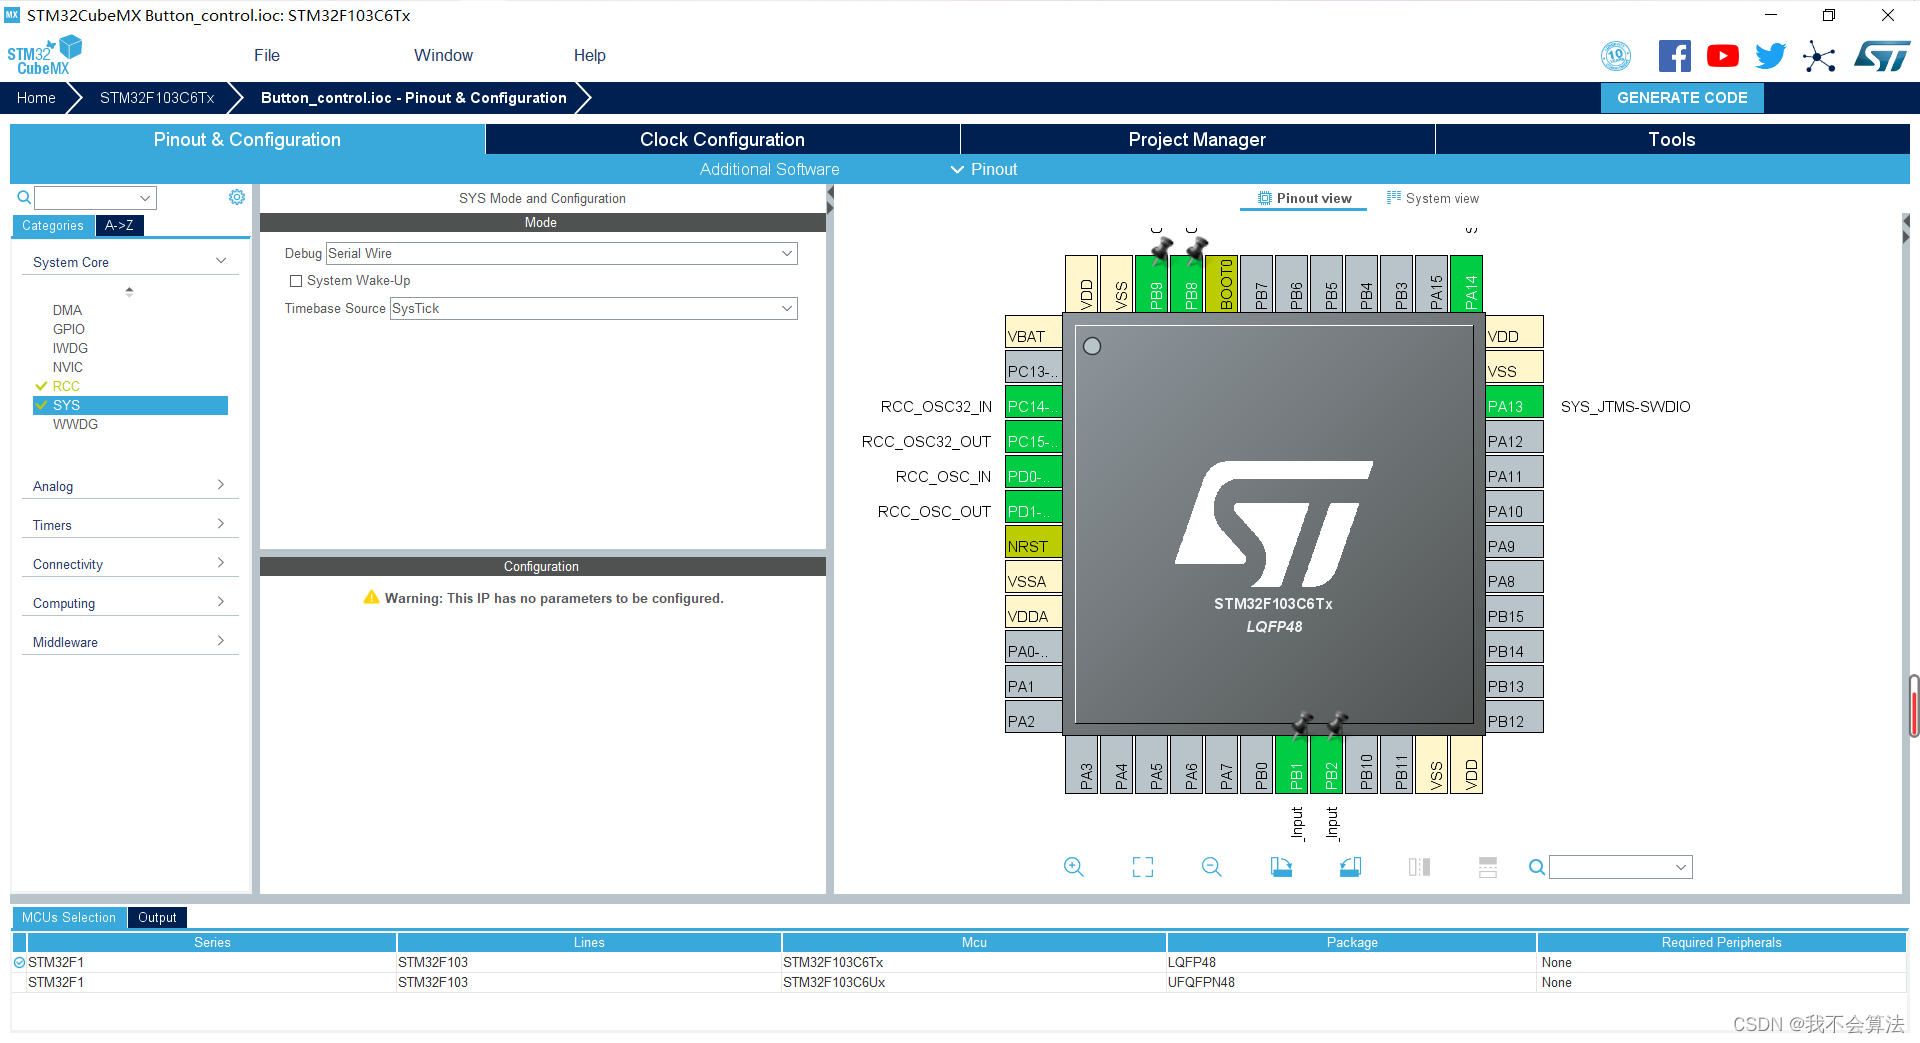Open the left search combo box
This screenshot has height=1043, width=1920.
pyautogui.click(x=95, y=198)
